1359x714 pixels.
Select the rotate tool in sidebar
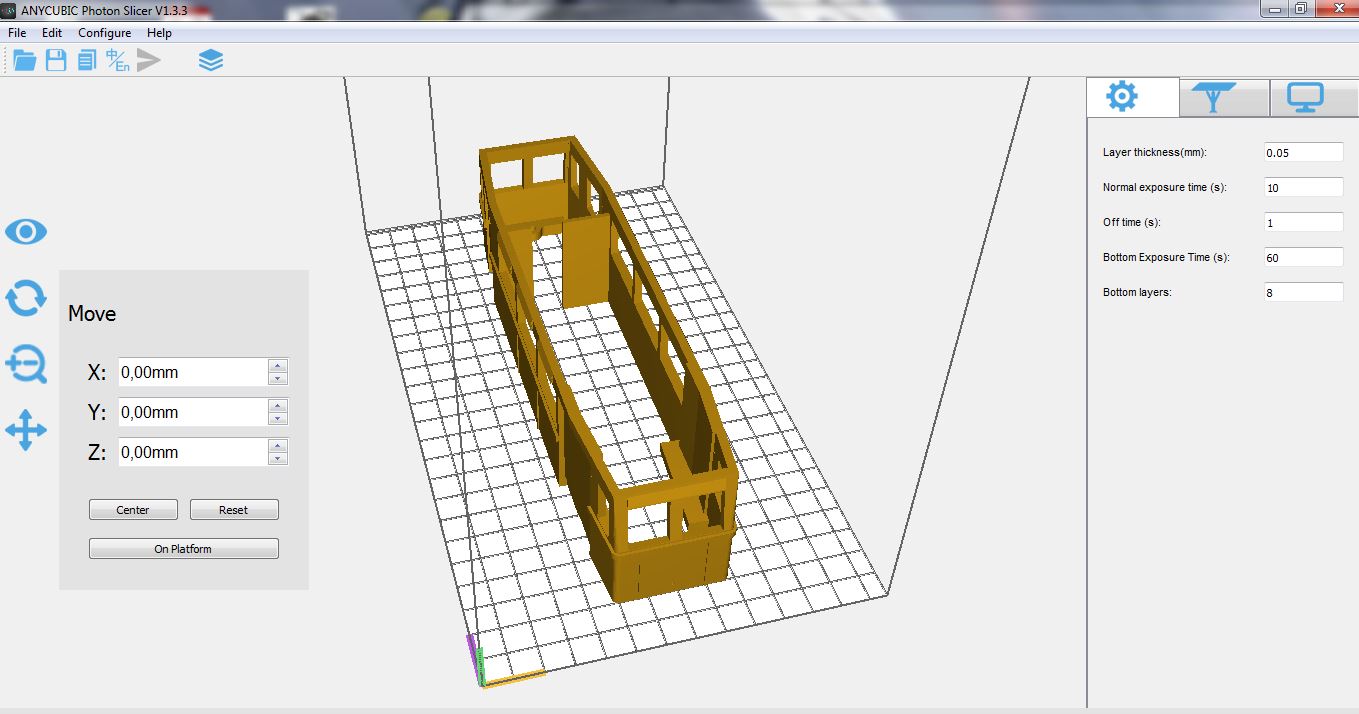click(x=26, y=298)
